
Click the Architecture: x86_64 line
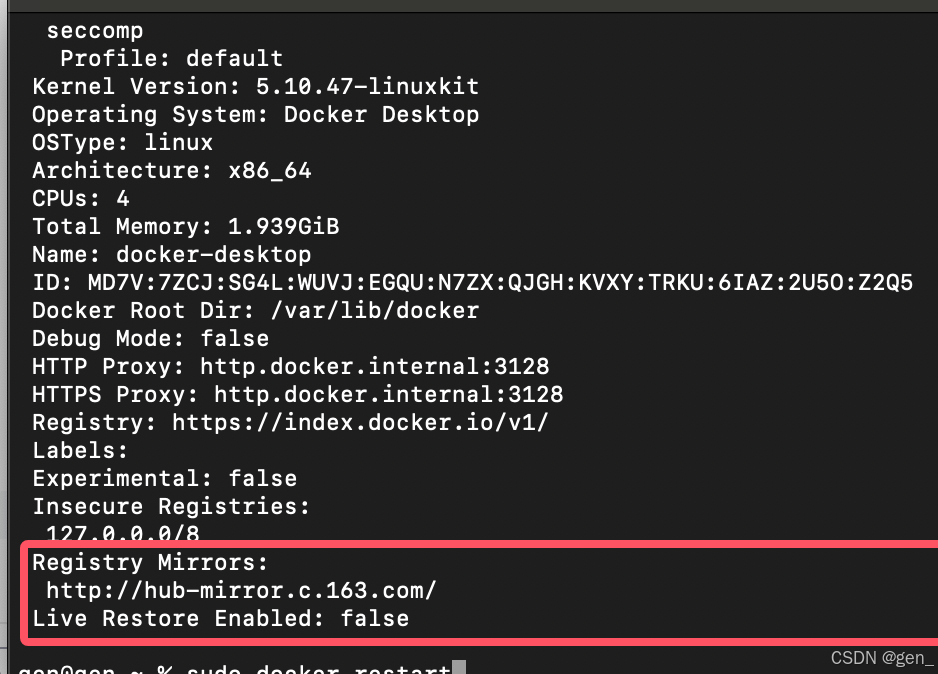[171, 170]
